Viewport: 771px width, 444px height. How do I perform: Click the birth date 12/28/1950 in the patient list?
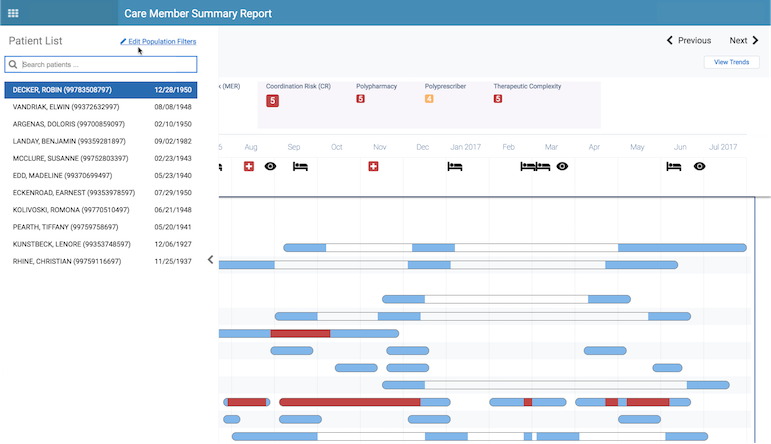(173, 90)
